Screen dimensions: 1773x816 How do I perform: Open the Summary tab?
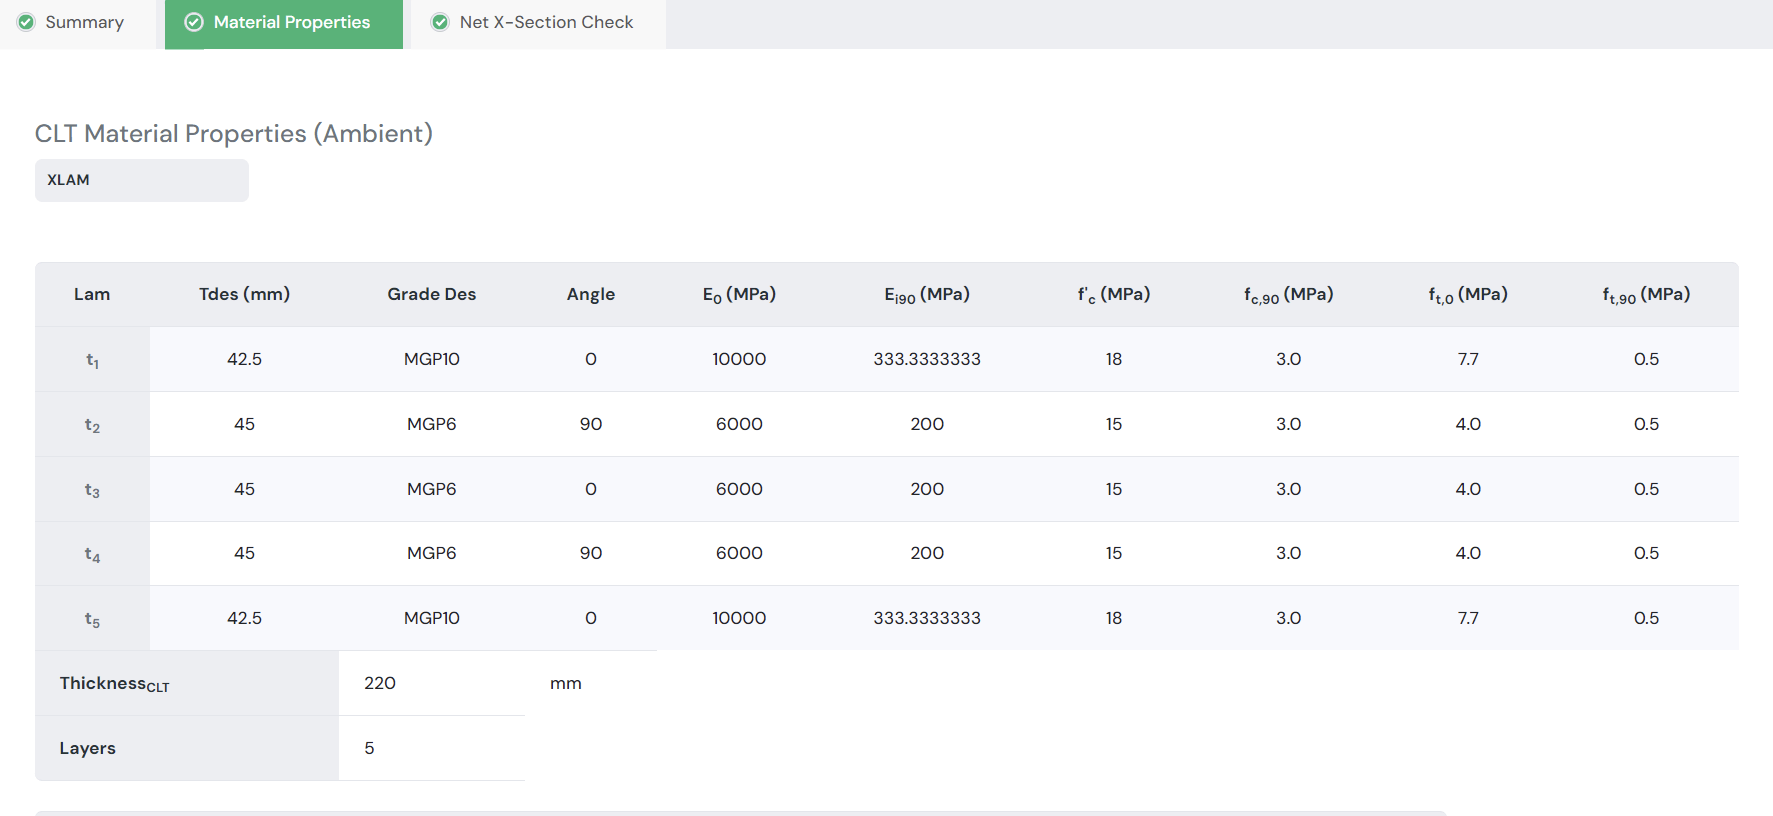coord(84,22)
